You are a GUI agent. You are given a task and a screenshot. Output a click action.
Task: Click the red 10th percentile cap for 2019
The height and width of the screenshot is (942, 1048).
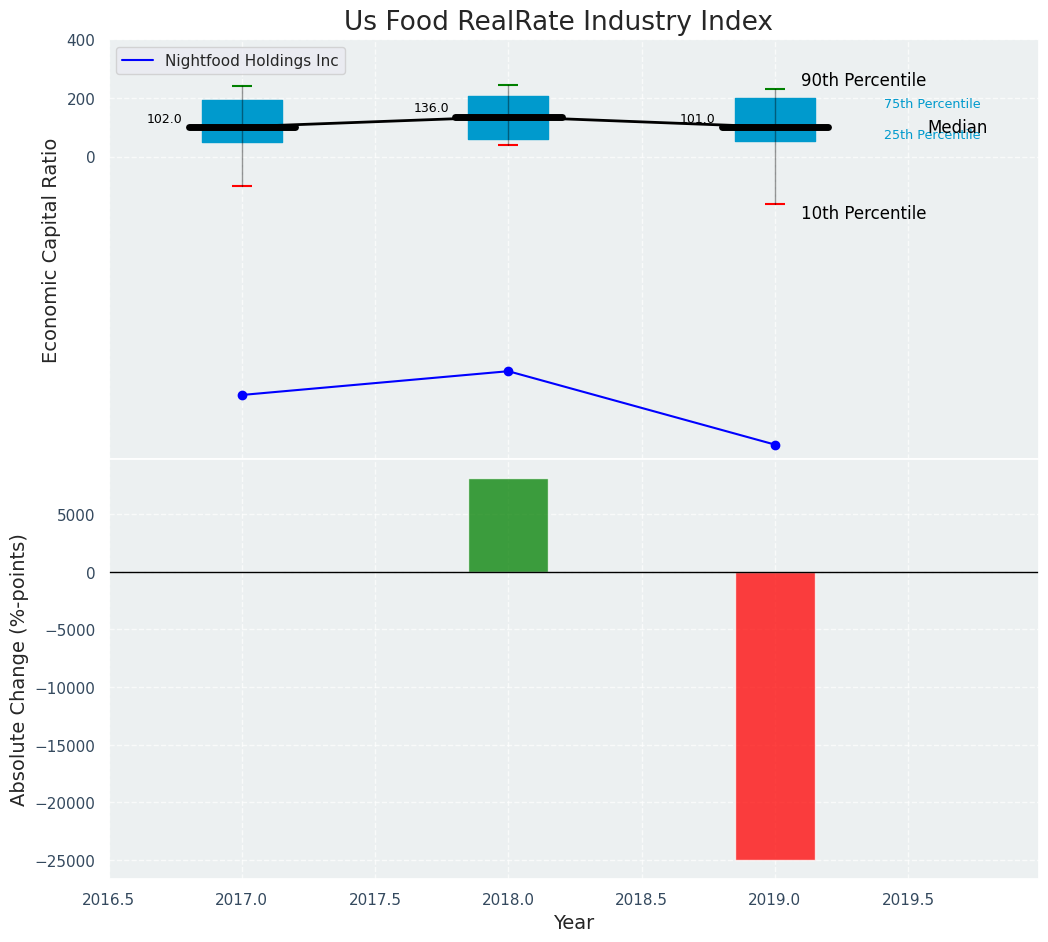[775, 204]
